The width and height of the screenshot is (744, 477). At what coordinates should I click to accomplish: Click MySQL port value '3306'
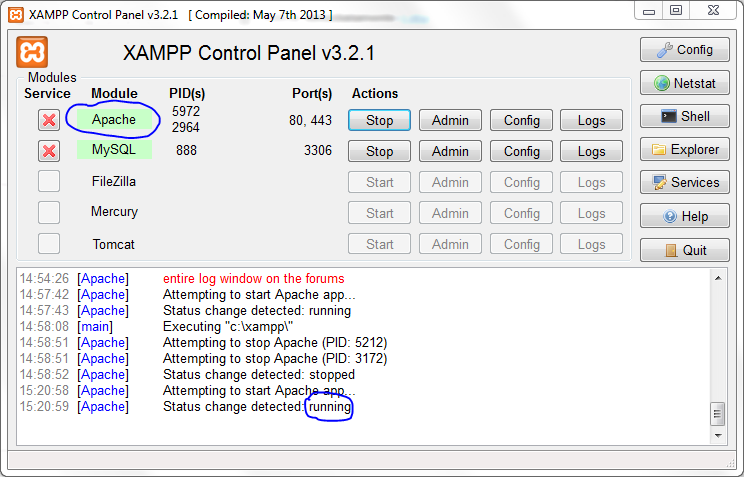pos(317,150)
